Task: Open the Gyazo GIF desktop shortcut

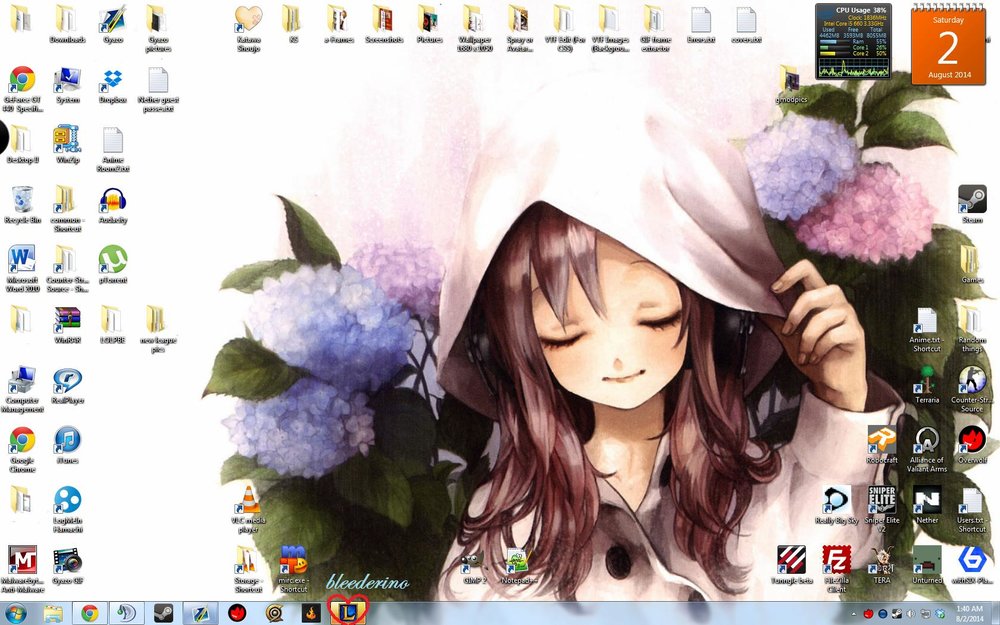Action: [67, 565]
